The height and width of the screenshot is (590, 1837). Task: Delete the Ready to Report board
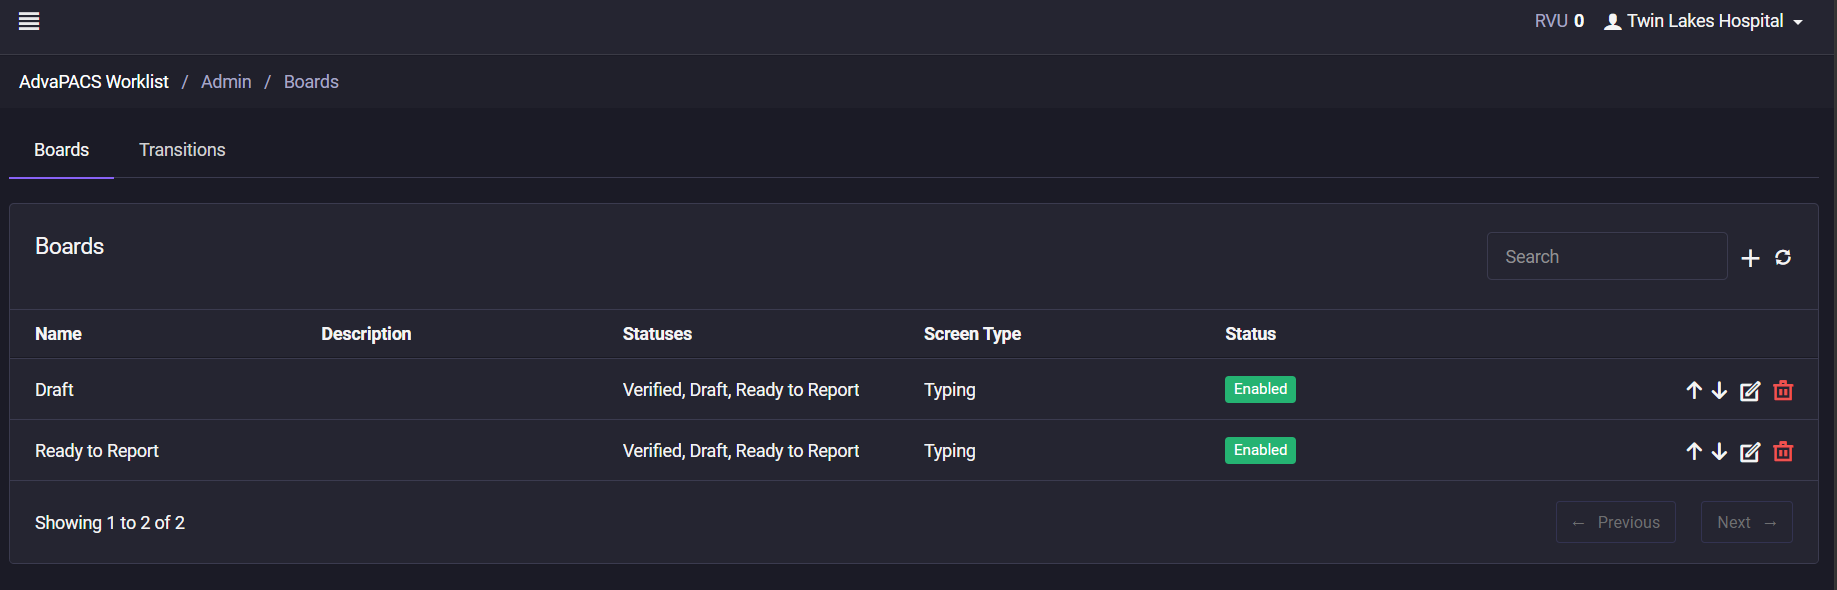tap(1783, 451)
